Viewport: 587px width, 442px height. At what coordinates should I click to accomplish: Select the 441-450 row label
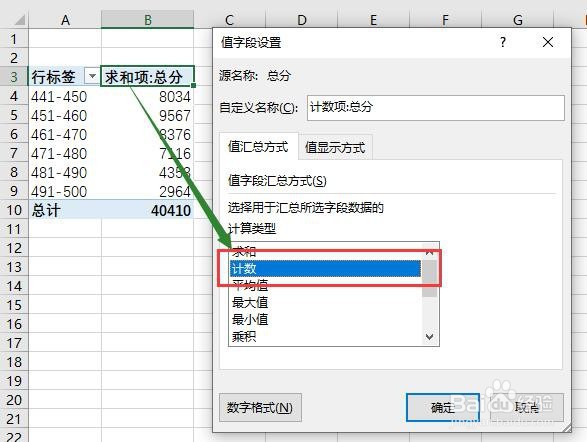click(x=65, y=97)
